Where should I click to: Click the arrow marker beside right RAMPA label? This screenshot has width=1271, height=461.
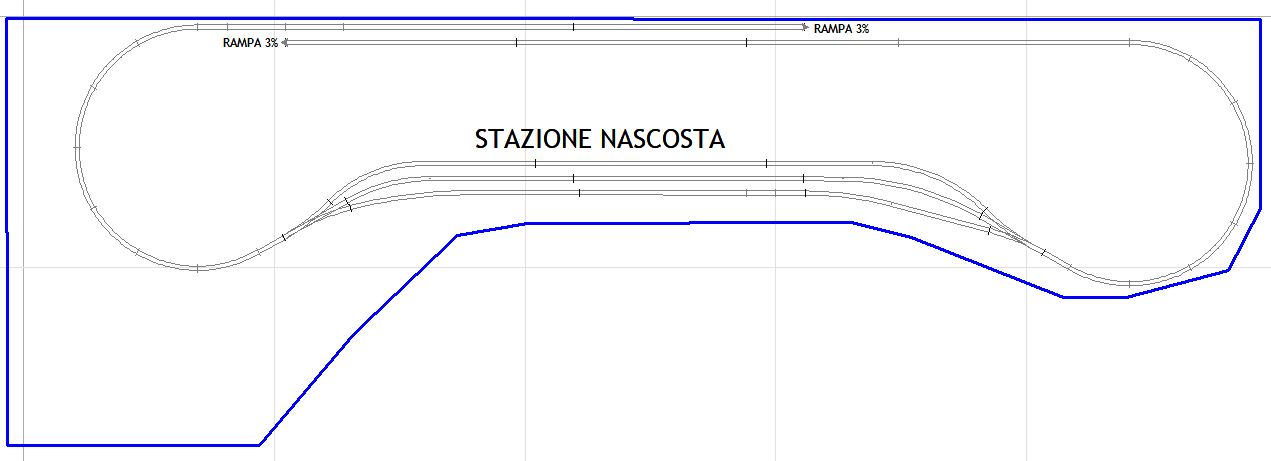click(x=805, y=28)
